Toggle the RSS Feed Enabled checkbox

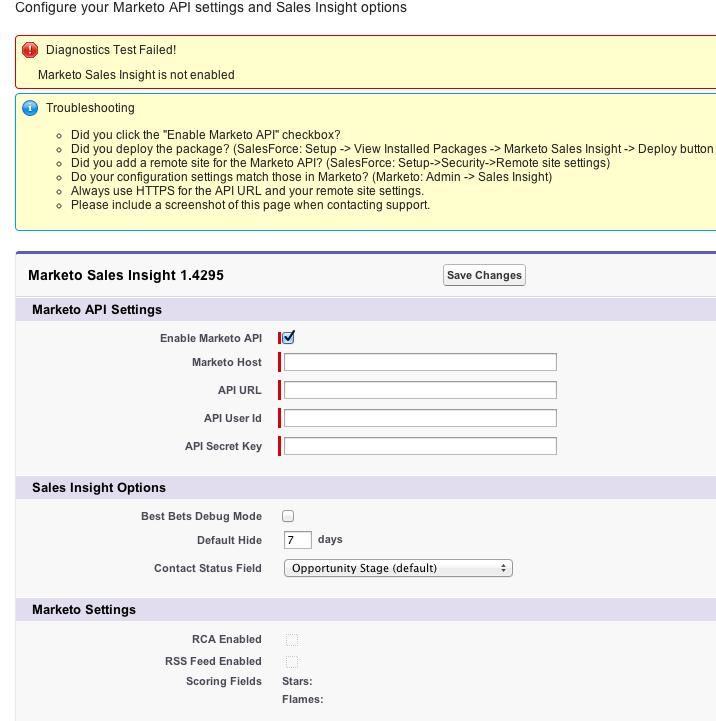point(292,662)
